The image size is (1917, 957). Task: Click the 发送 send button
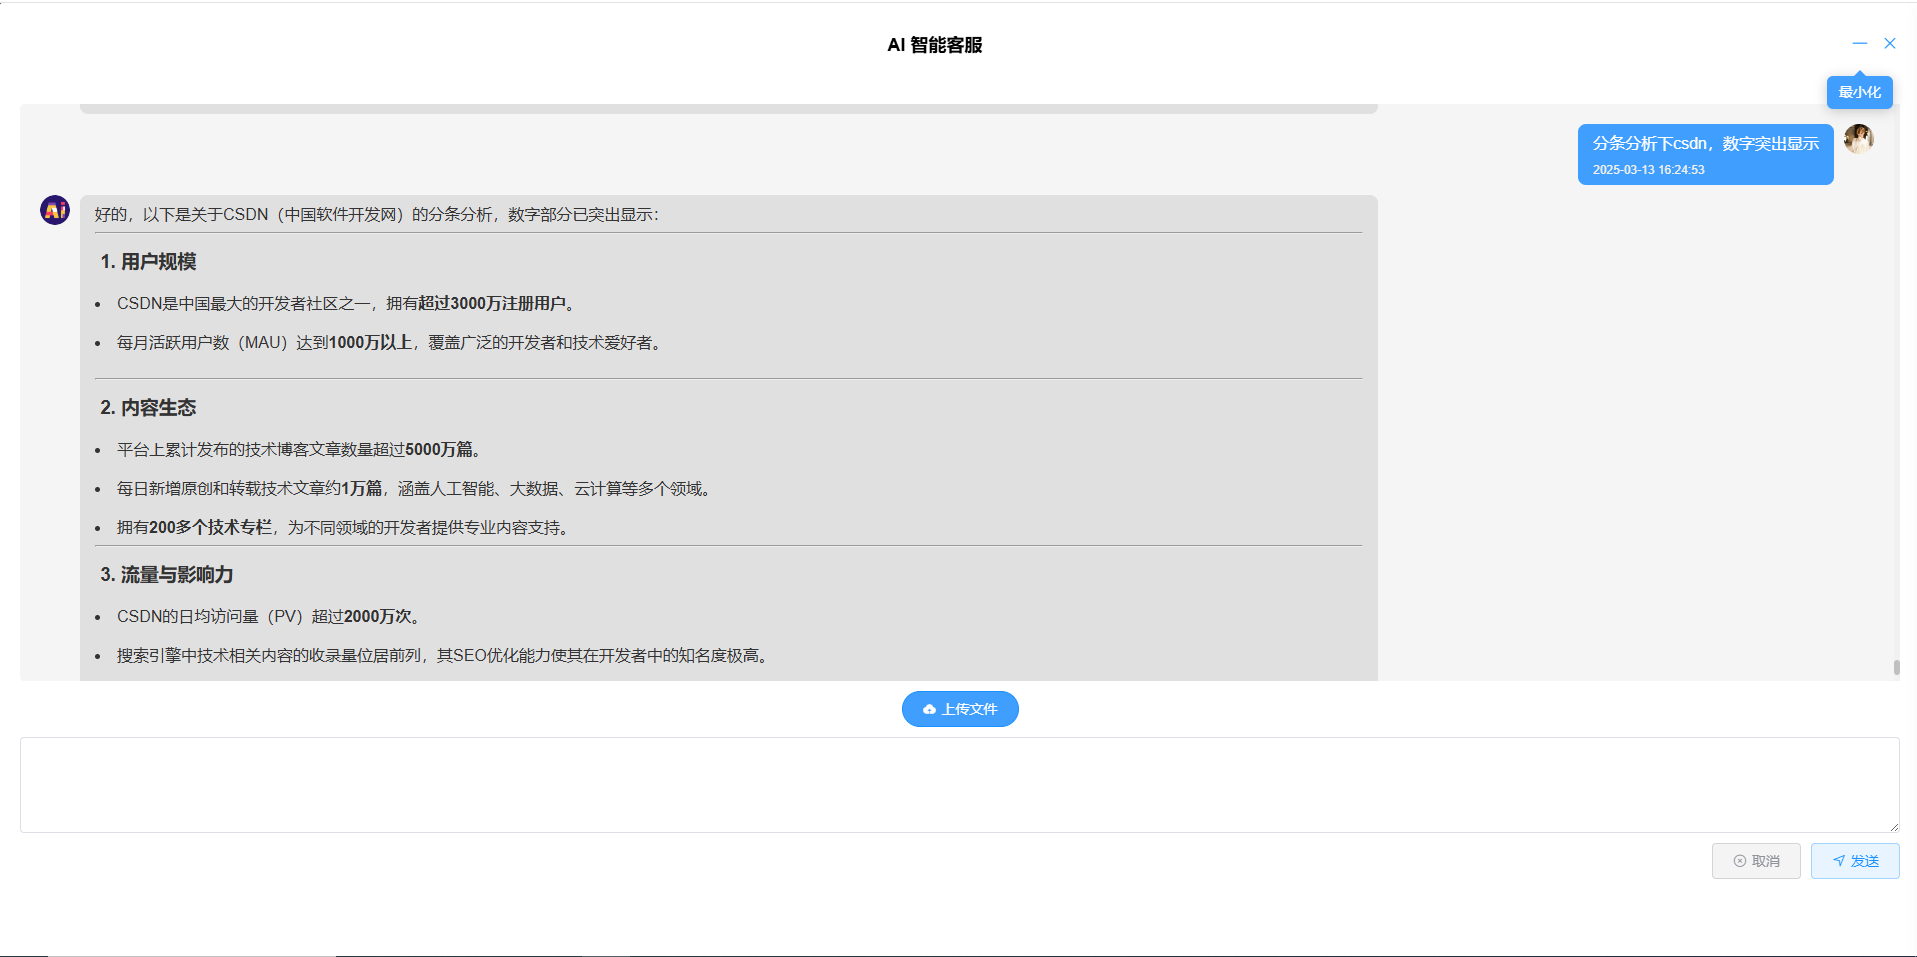[x=1855, y=861]
